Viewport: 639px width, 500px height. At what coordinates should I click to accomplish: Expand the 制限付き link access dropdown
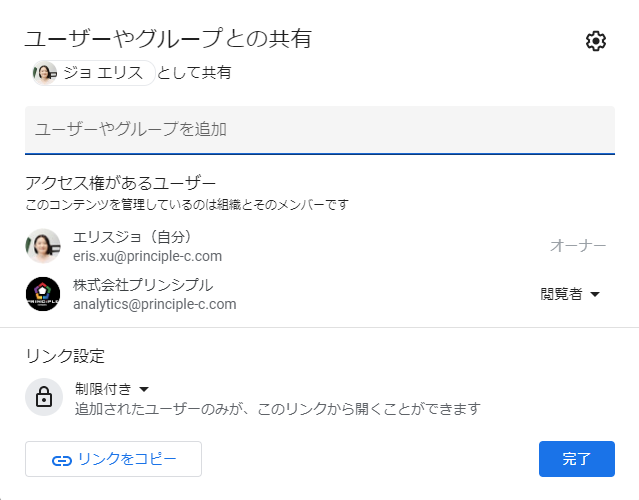click(x=111, y=388)
